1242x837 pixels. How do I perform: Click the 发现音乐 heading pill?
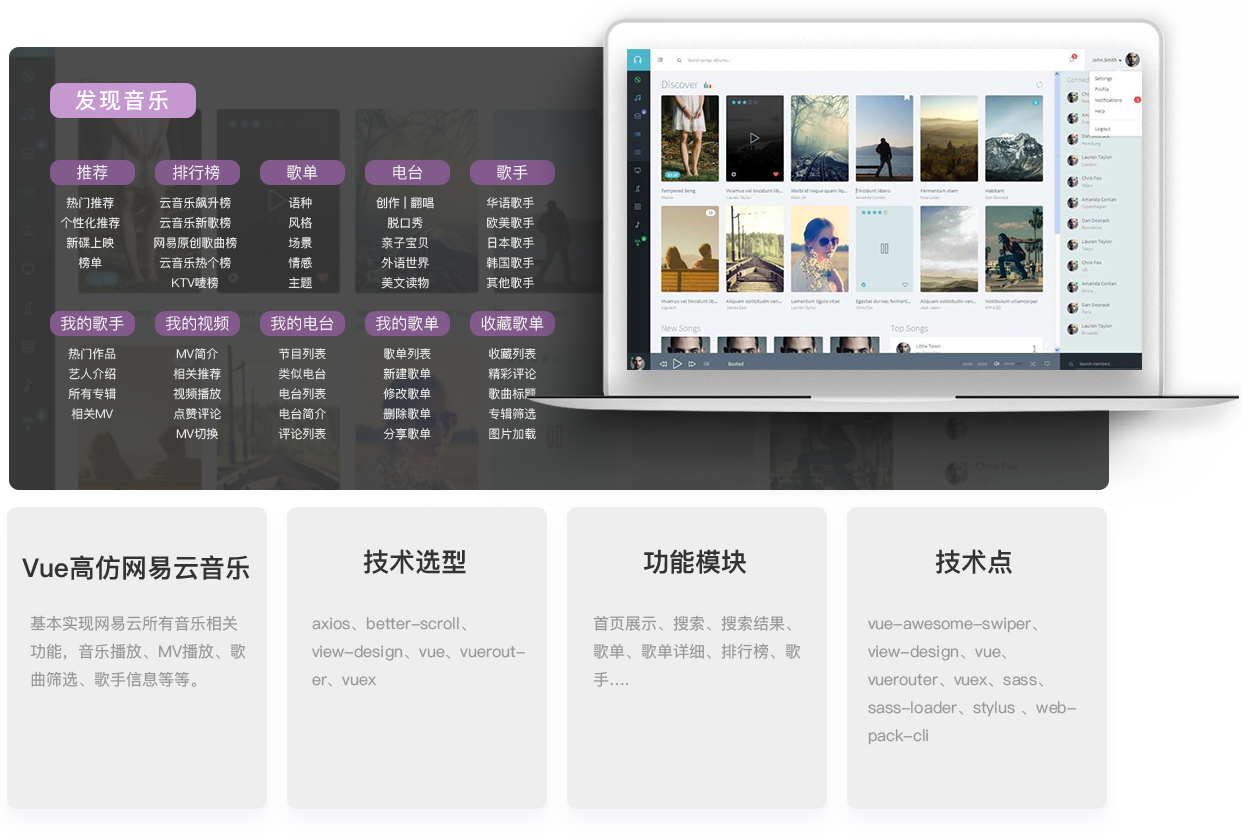pyautogui.click(x=123, y=100)
